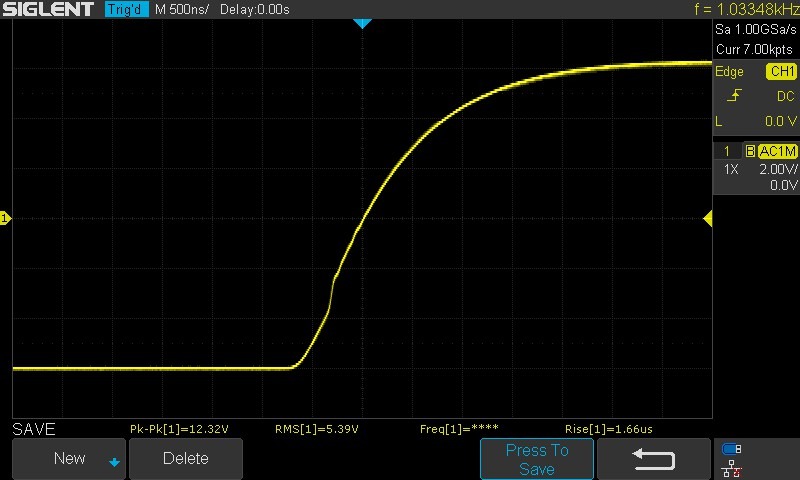Click the DC trigger coupling label
Screen dimensions: 800x480
[x=786, y=96]
